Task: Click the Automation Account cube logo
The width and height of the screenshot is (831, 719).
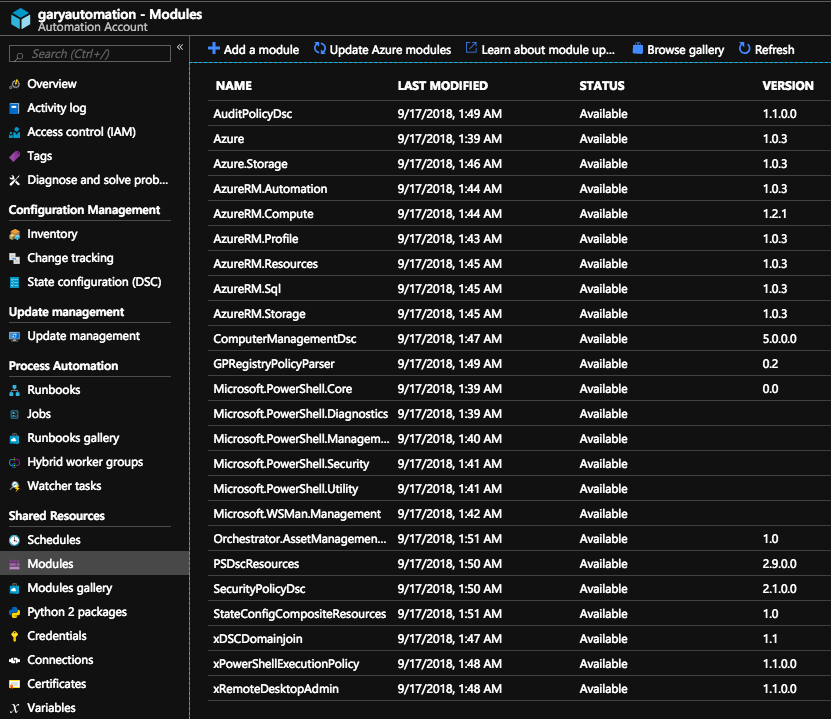Action: pyautogui.click(x=21, y=19)
